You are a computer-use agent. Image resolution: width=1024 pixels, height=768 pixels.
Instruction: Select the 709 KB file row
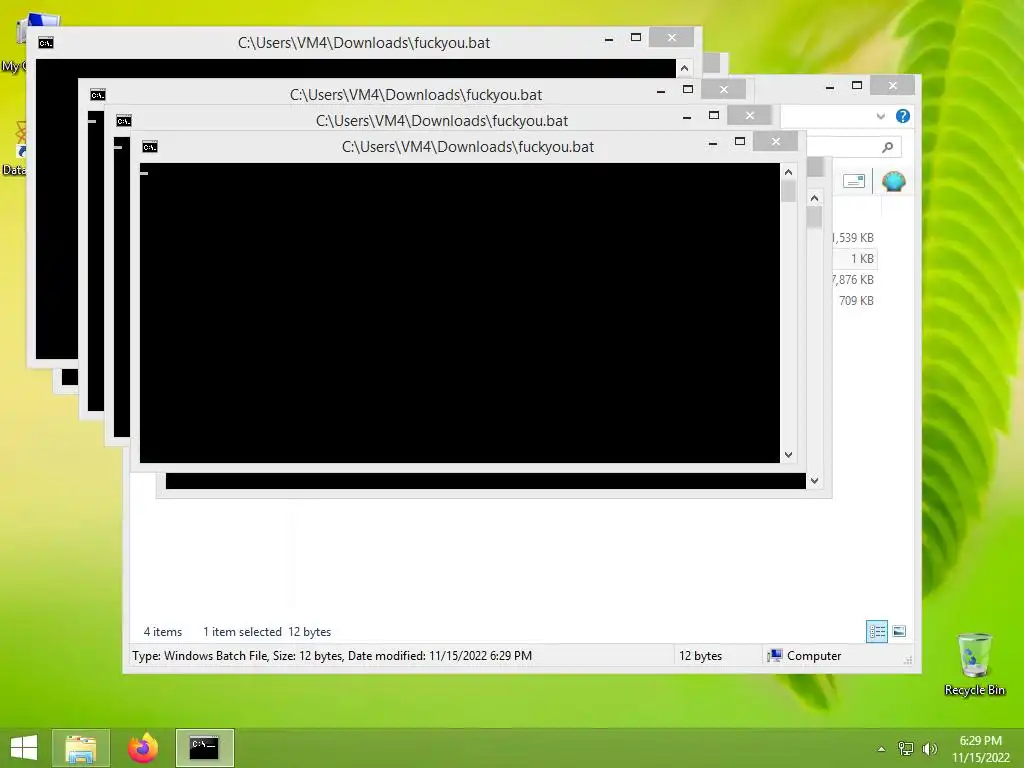click(855, 300)
